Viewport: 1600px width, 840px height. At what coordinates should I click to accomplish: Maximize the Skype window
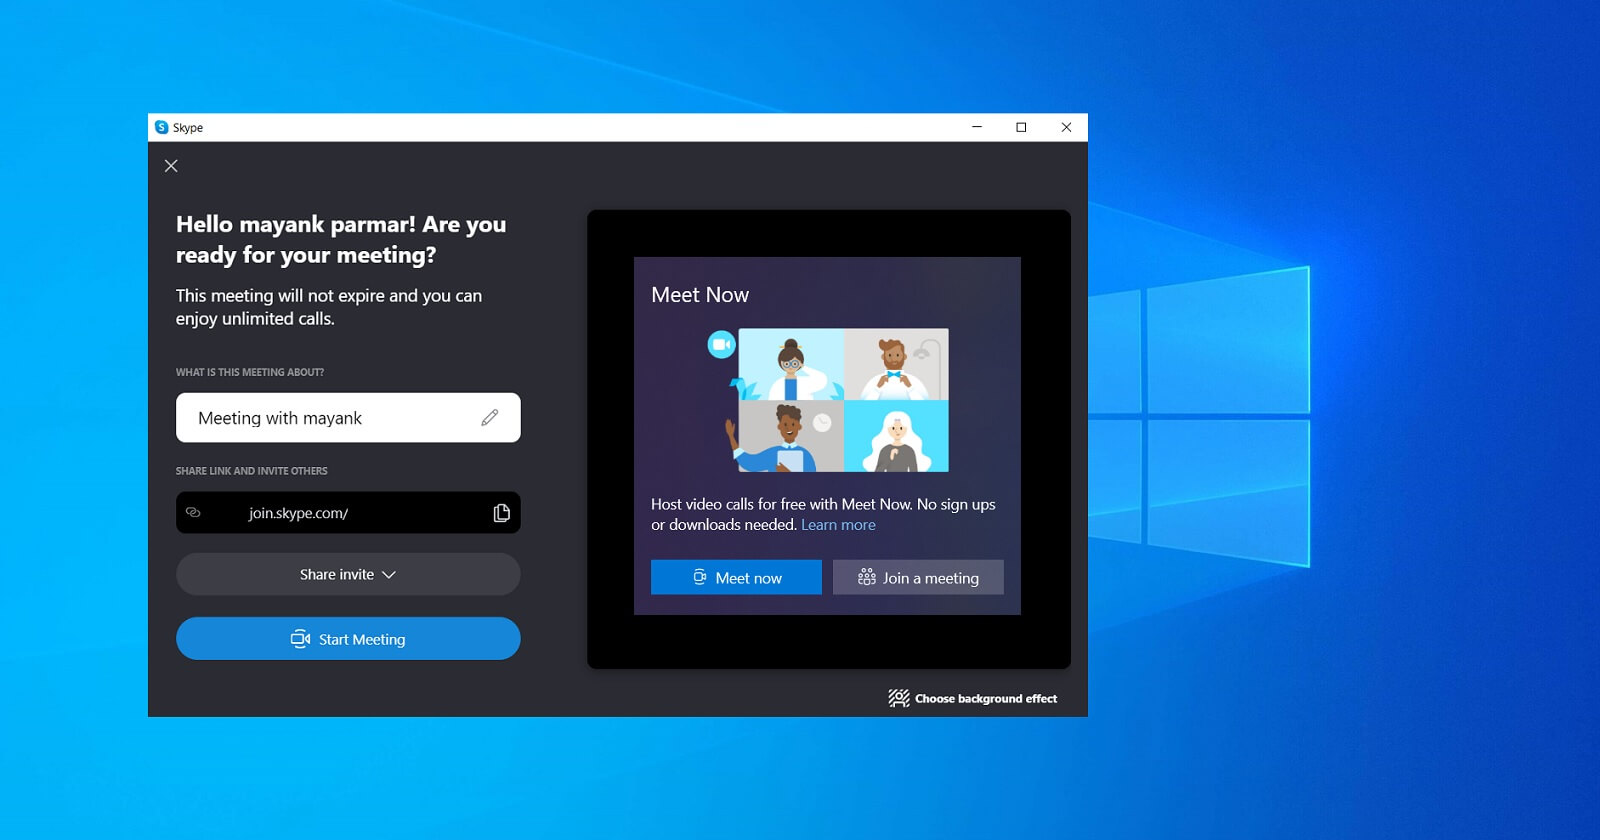point(1021,127)
